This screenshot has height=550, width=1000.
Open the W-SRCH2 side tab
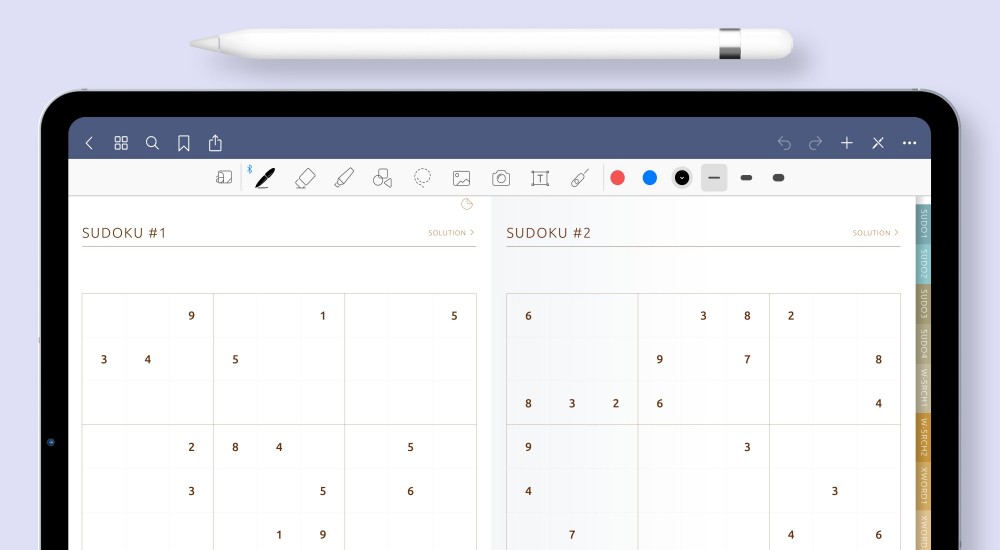(923, 437)
